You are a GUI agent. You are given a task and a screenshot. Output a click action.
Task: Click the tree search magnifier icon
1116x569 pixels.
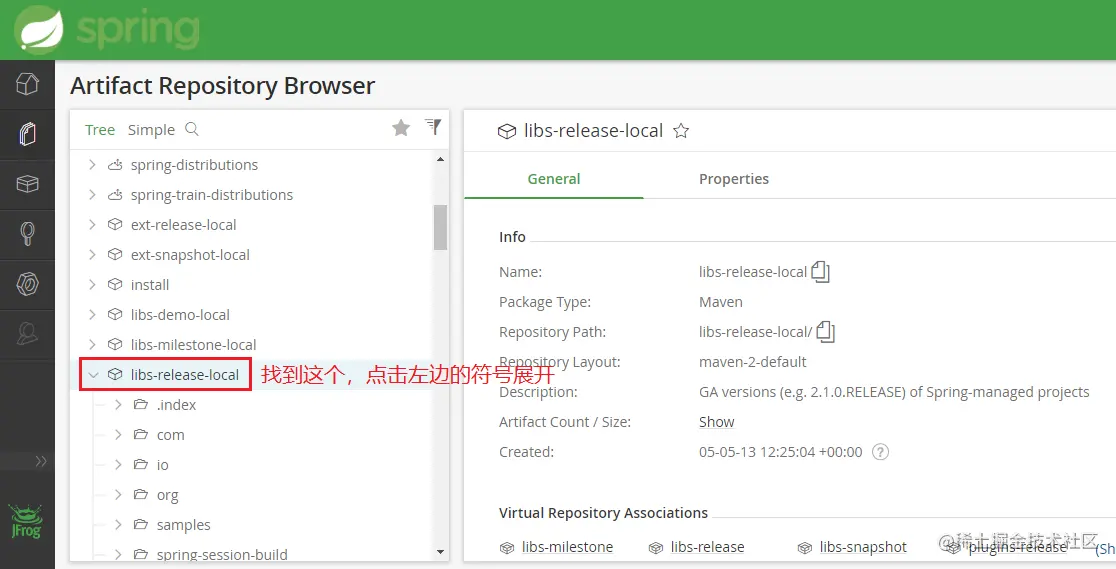point(191,129)
